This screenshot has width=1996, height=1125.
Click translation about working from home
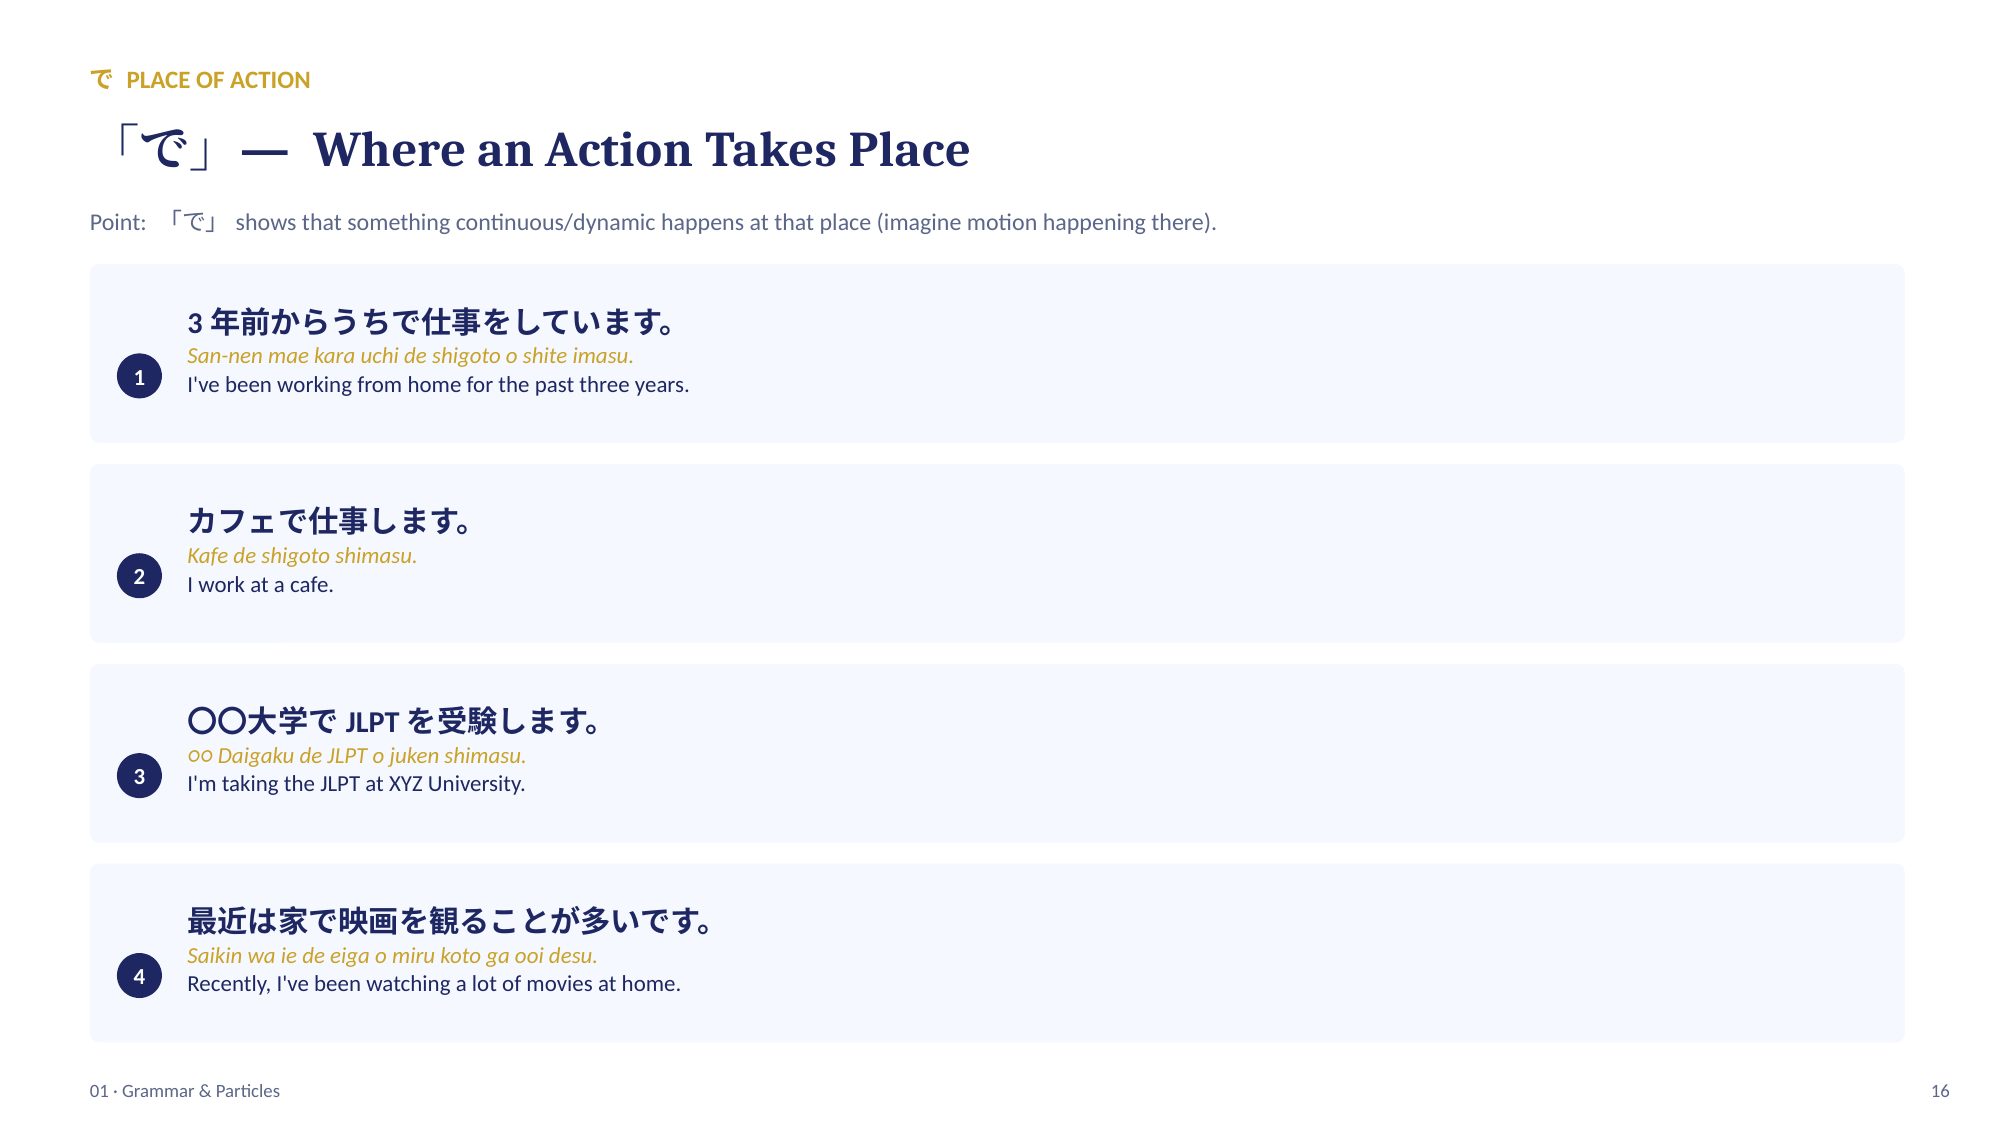tap(438, 385)
